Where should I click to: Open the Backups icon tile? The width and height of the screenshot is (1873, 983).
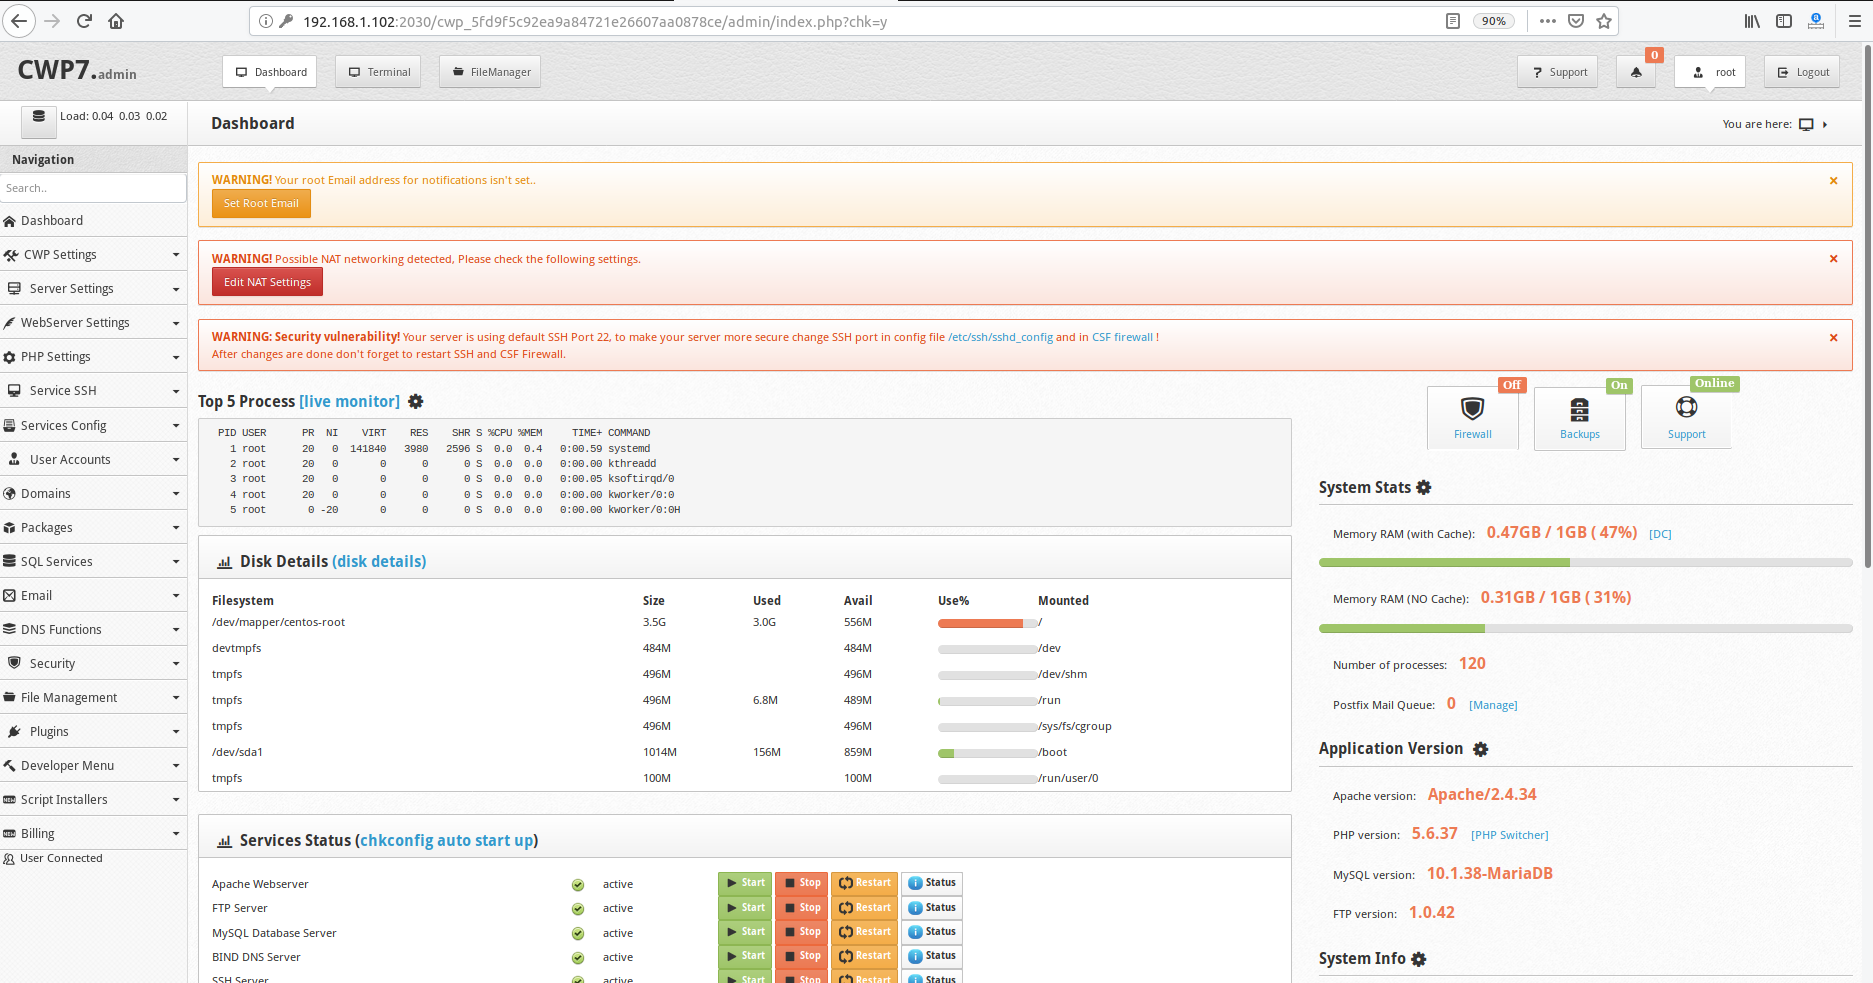(1579, 410)
